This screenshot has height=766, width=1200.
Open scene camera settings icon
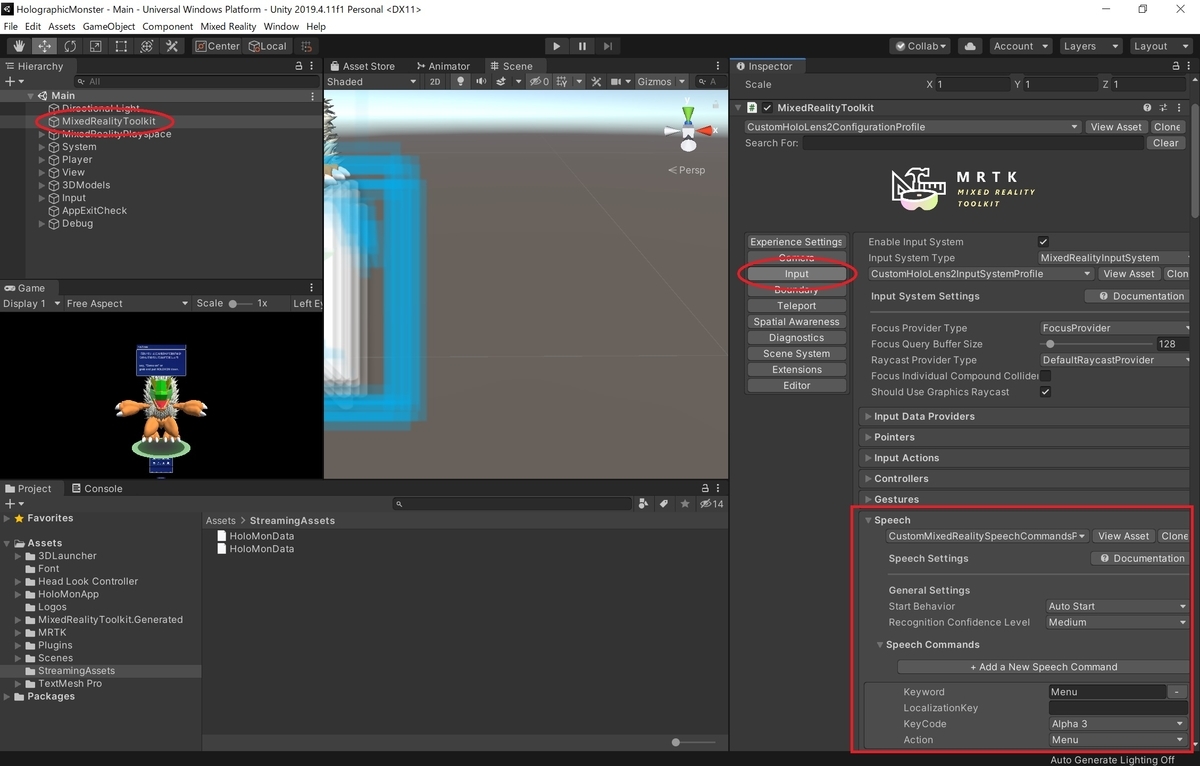(618, 82)
